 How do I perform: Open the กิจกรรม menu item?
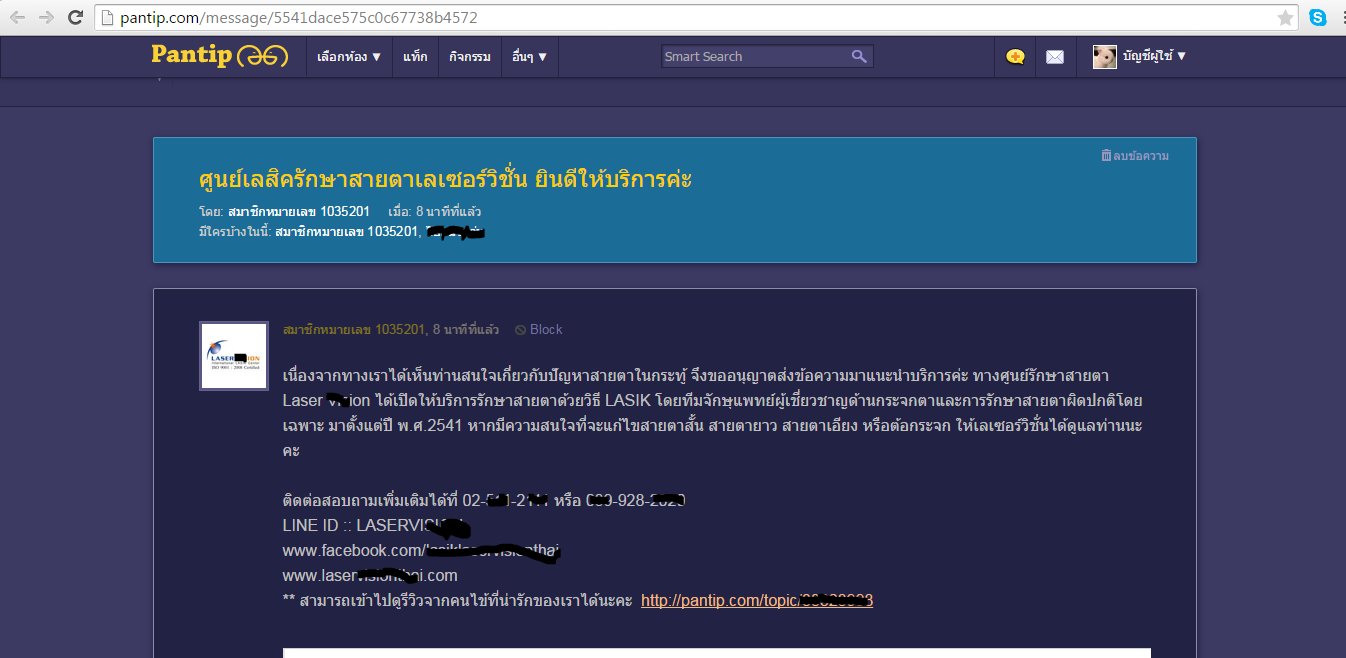click(x=470, y=57)
